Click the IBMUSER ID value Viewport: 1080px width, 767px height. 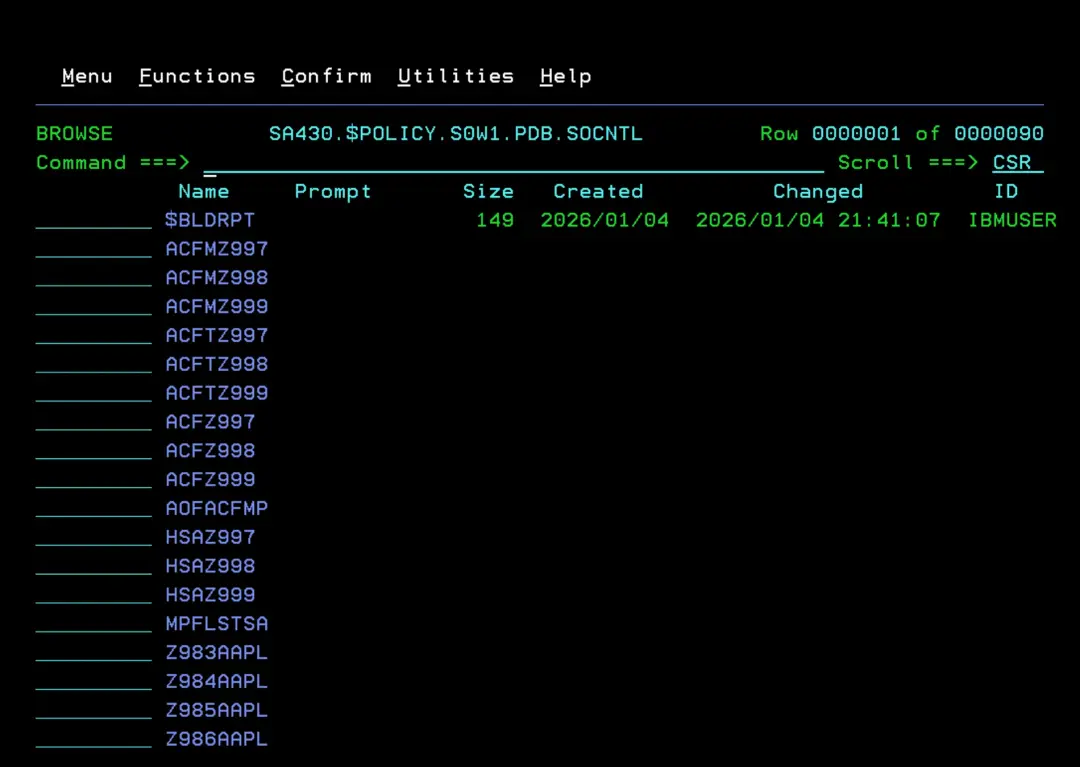(x=1012, y=220)
